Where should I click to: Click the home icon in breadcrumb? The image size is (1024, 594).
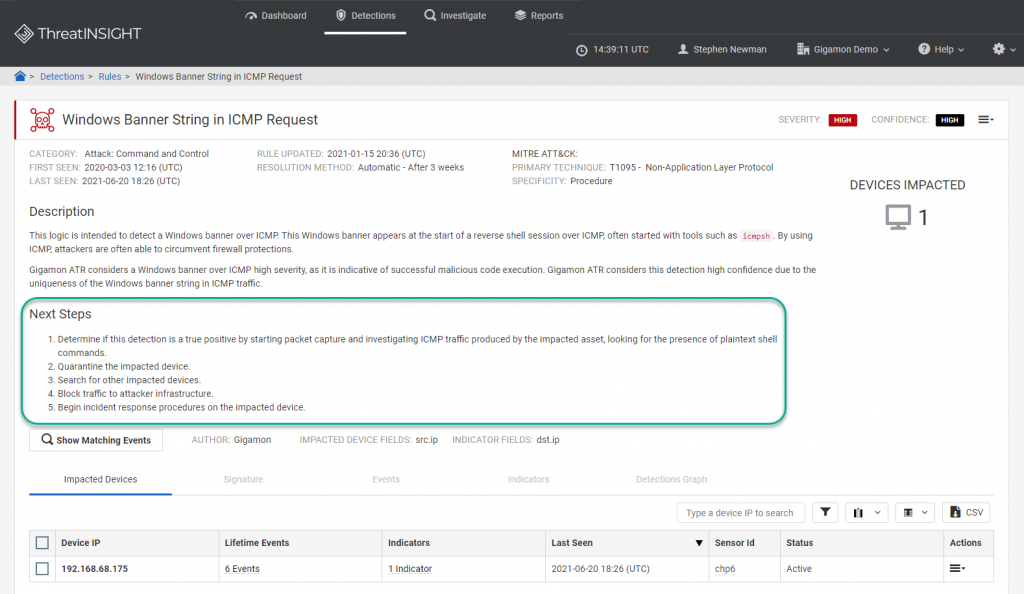tap(20, 76)
